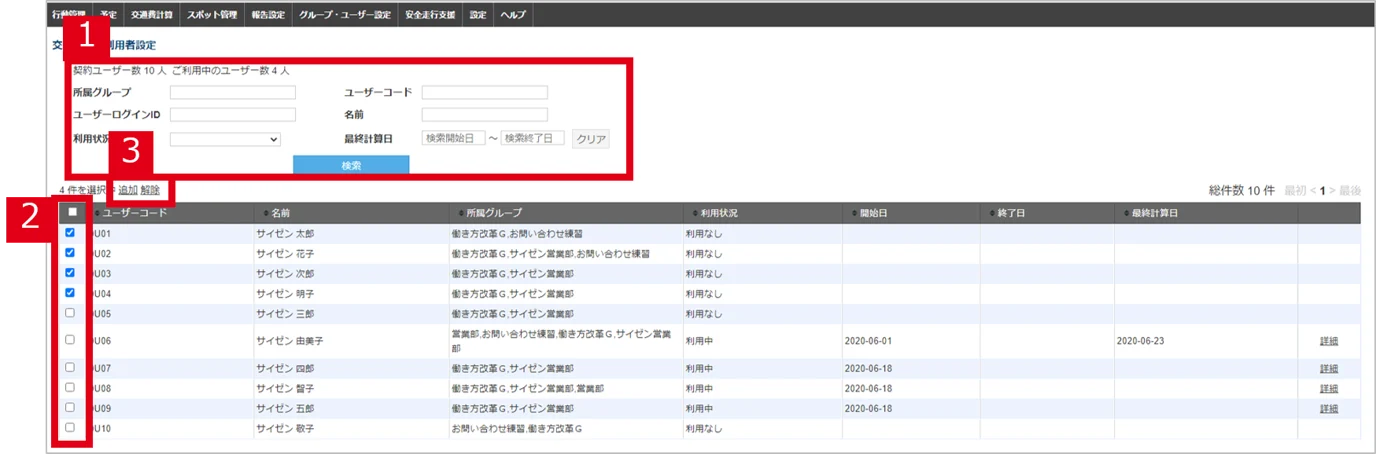Image resolution: width=1376 pixels, height=454 pixels.
Task: Open the 報告設定 menu
Action: [268, 15]
